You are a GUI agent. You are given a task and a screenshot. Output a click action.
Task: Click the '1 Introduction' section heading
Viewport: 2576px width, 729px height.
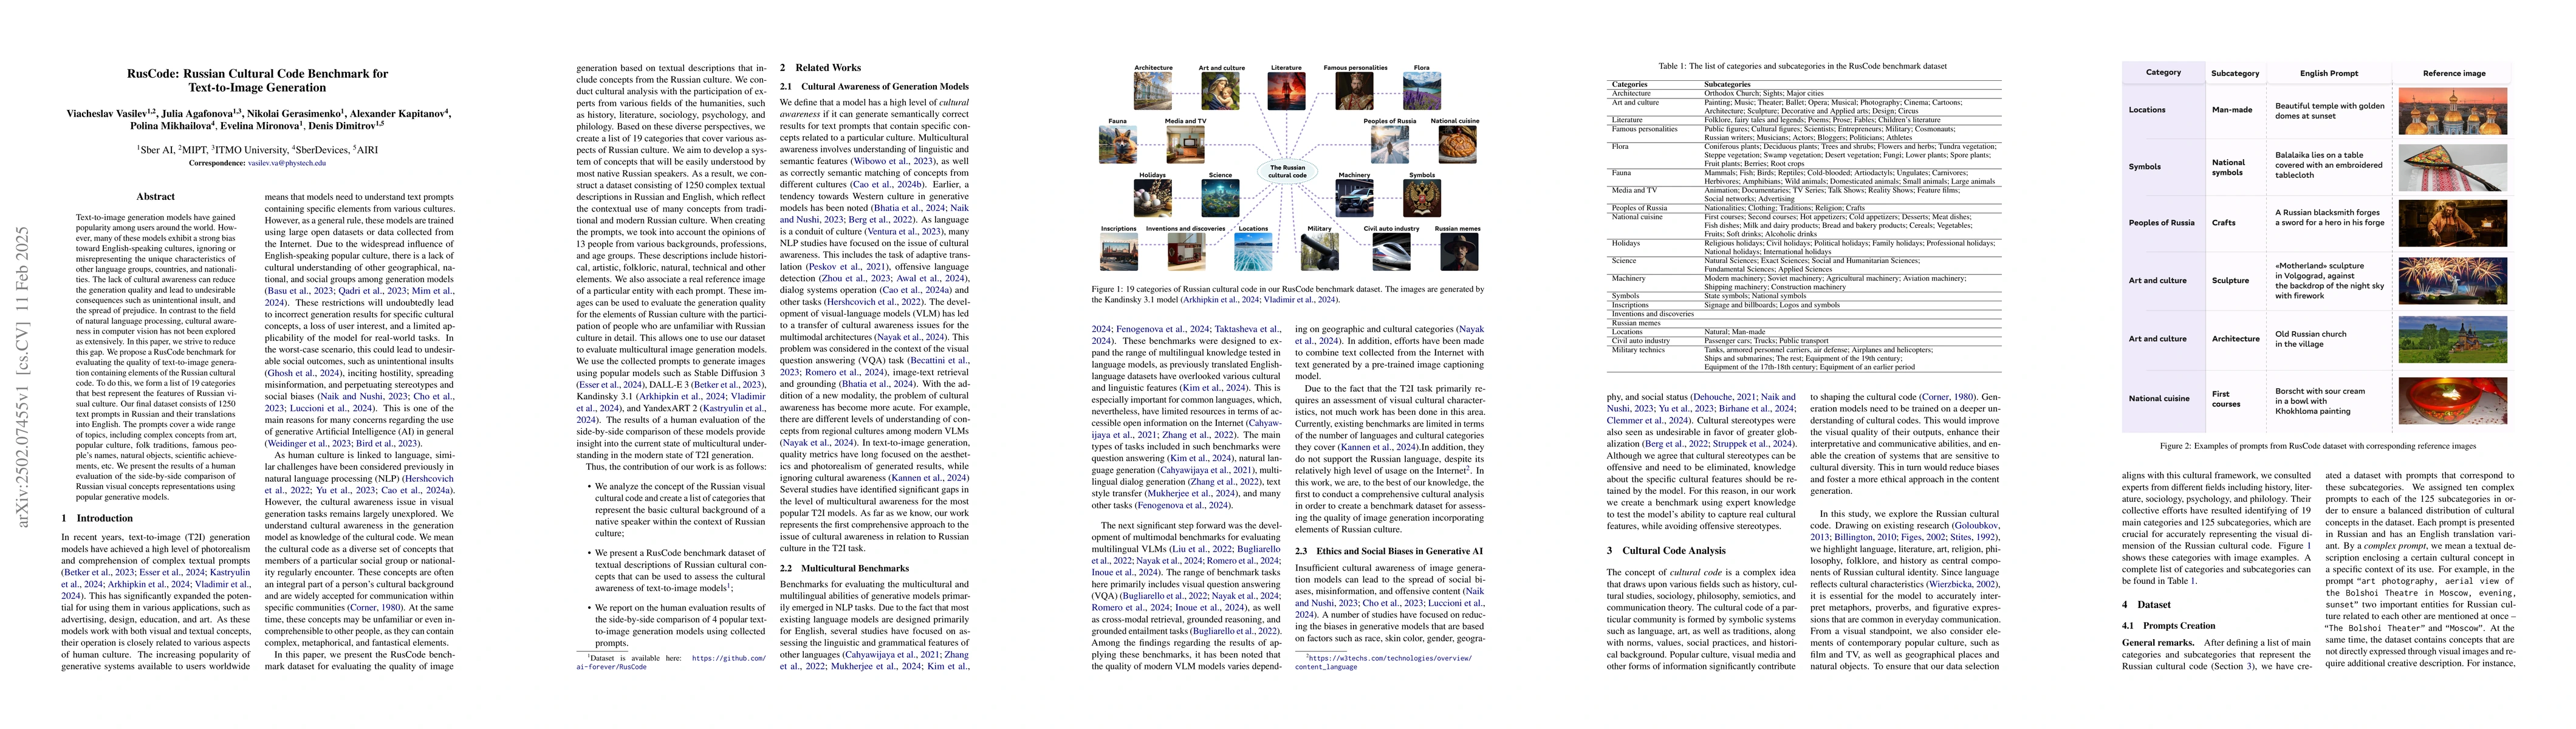(x=97, y=518)
